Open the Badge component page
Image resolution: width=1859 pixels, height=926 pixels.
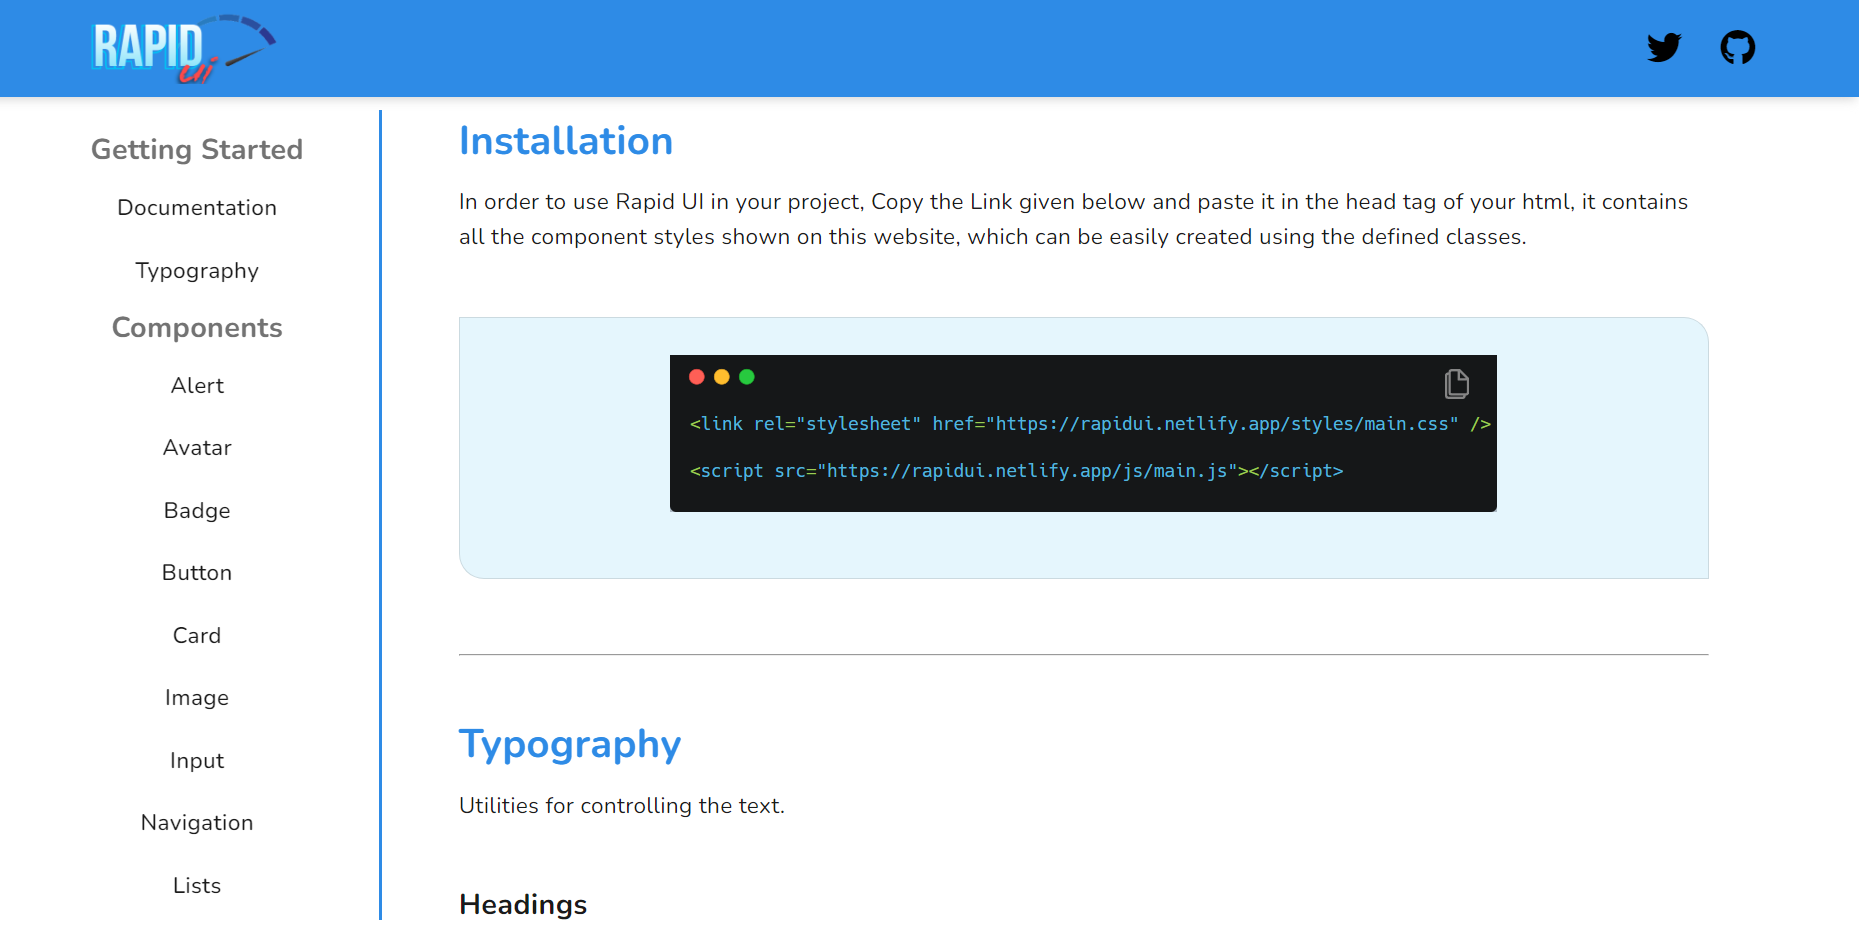pyautogui.click(x=197, y=511)
